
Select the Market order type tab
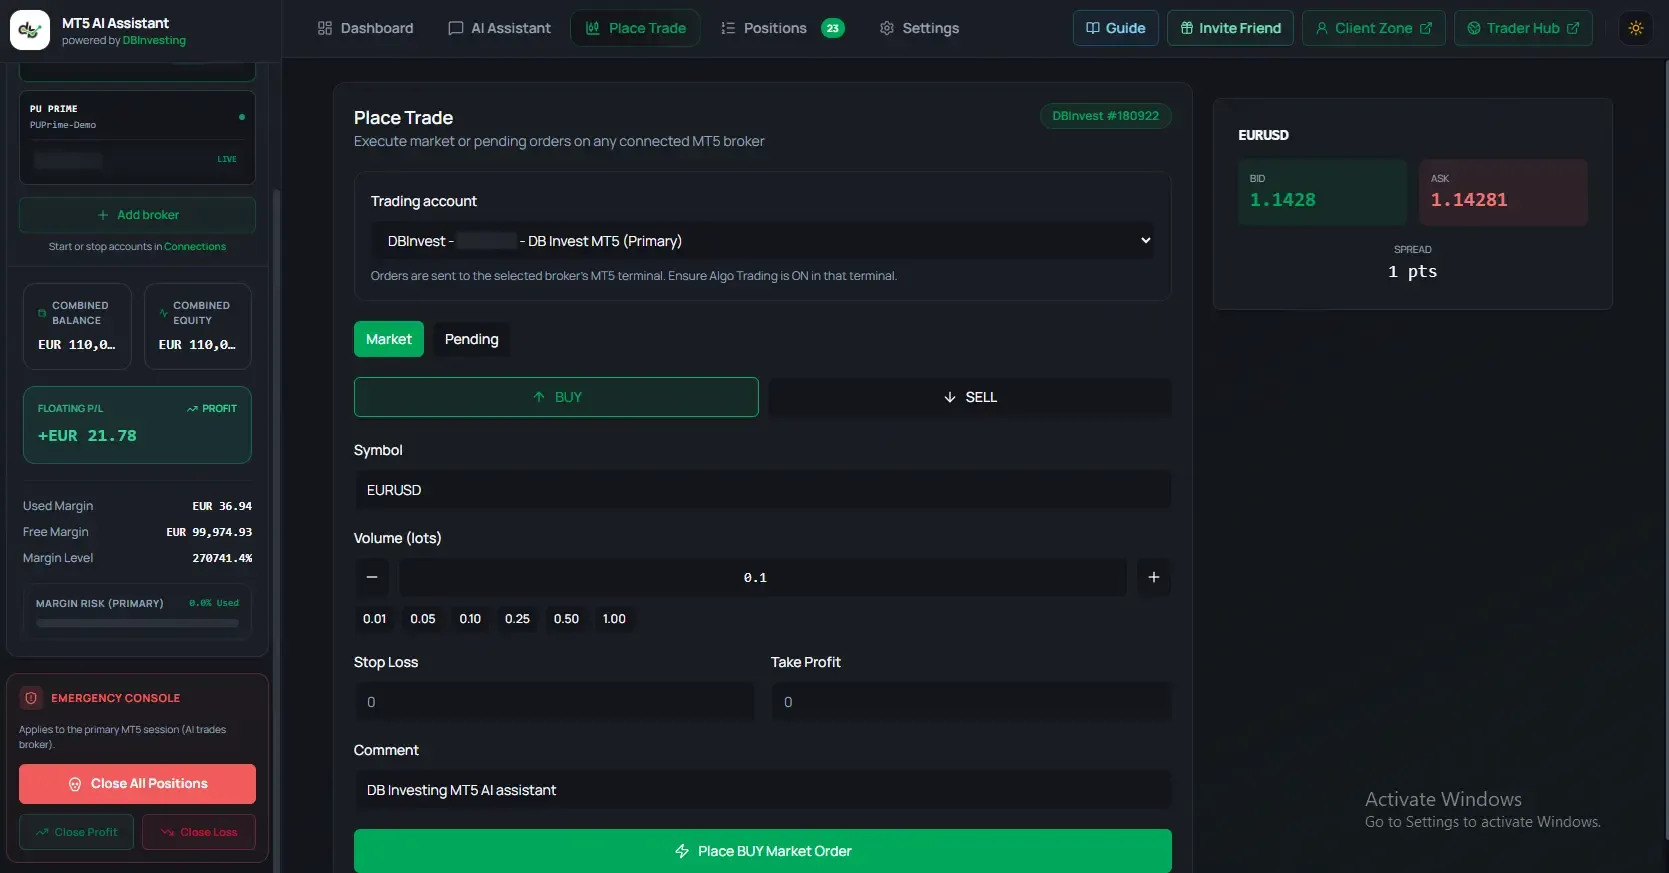pos(389,339)
